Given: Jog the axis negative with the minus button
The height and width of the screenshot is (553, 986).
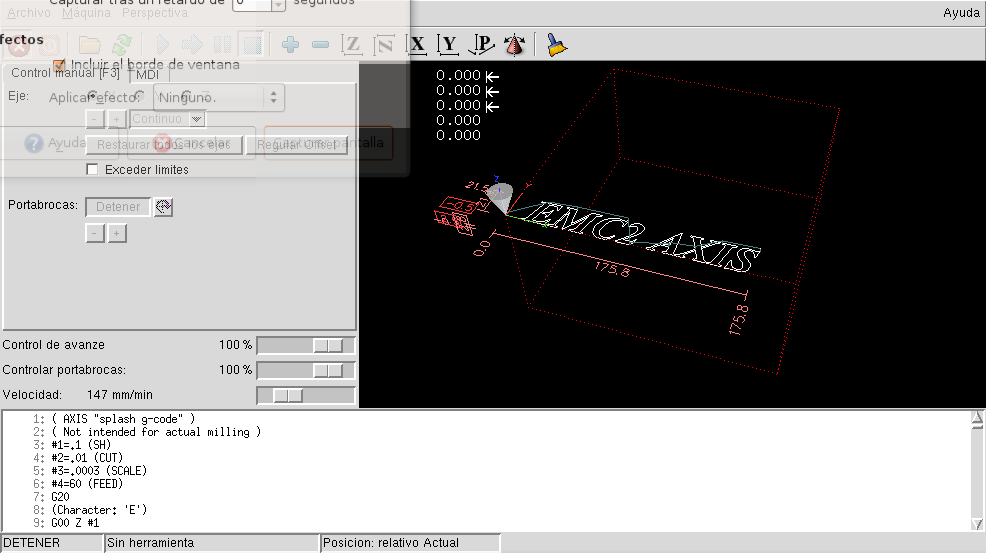Looking at the screenshot, I should pos(94,119).
